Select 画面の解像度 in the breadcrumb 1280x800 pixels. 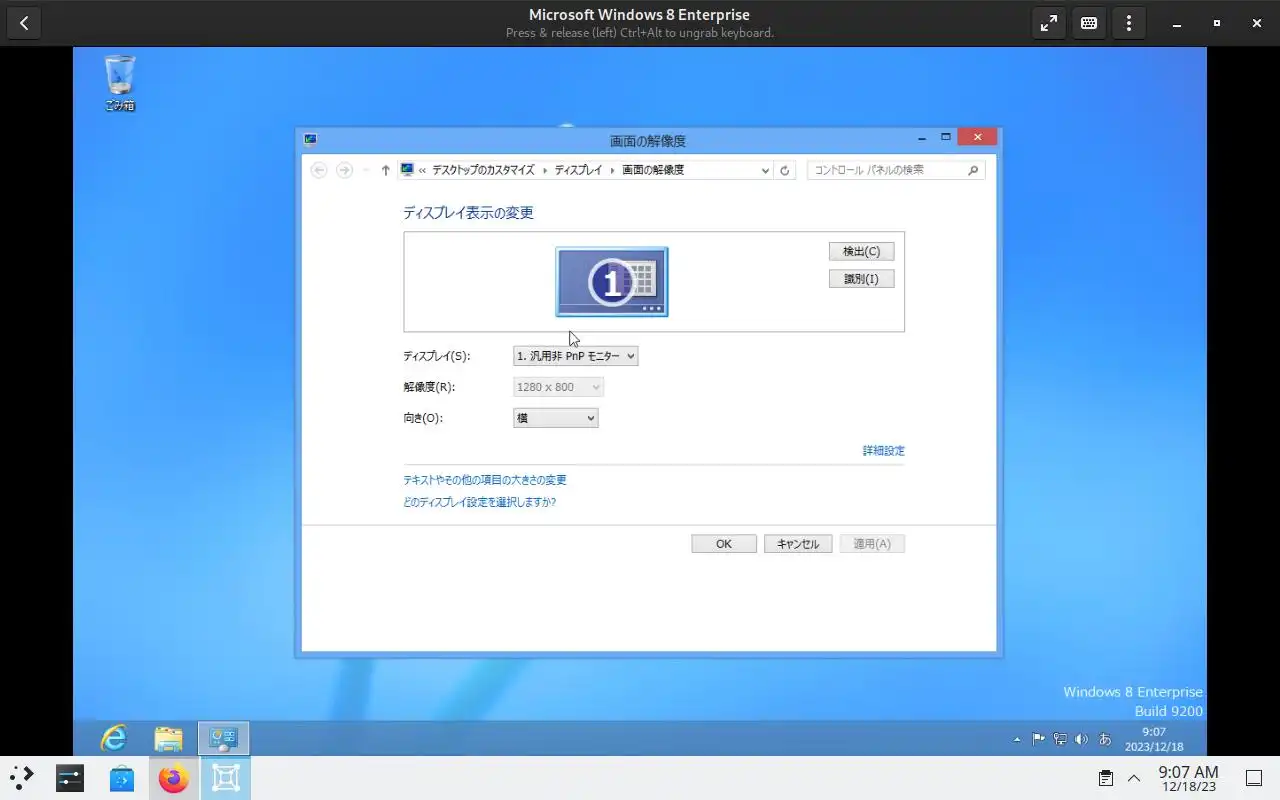[x=653, y=170]
